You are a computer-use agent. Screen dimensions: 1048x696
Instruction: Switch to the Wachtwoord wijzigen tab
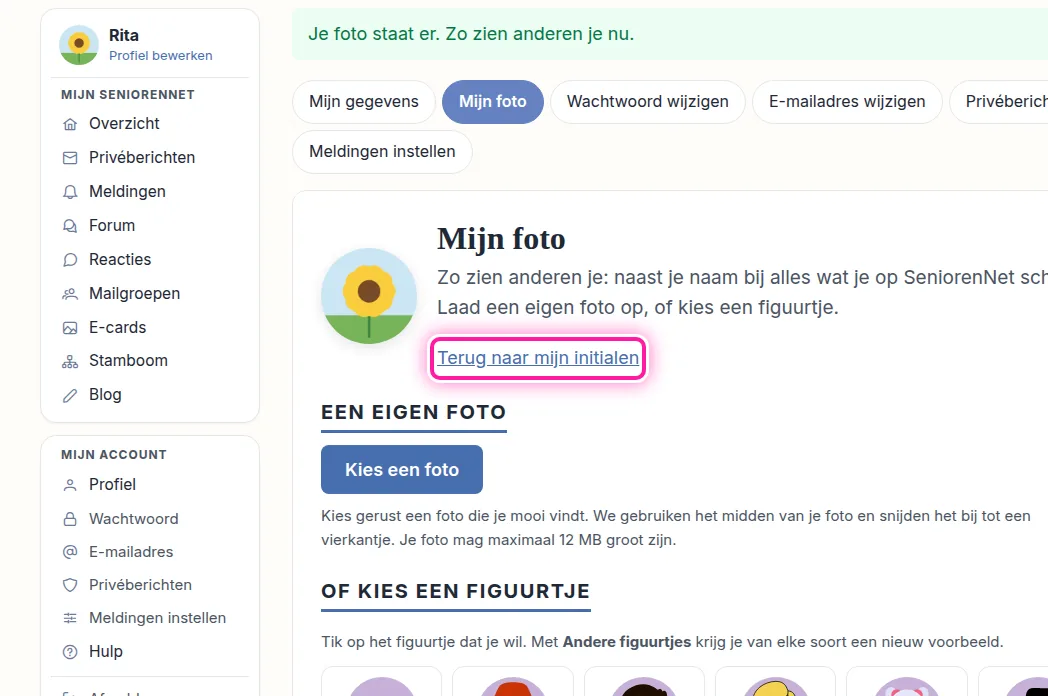(x=648, y=102)
